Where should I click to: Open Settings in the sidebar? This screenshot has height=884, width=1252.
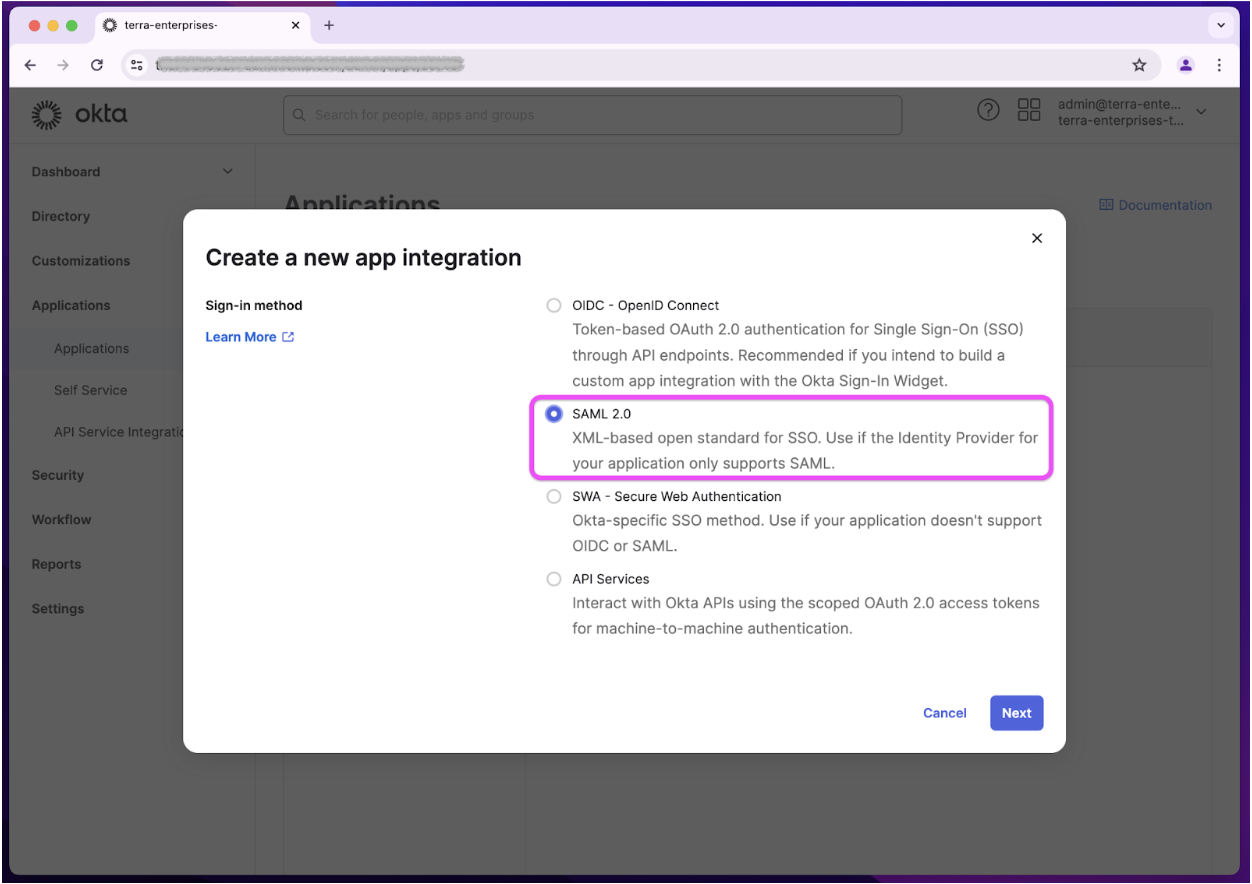(x=58, y=609)
